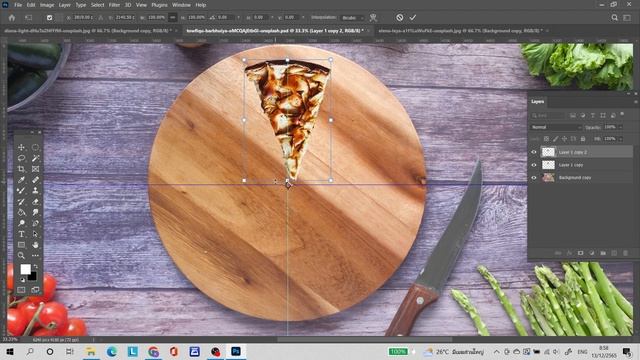This screenshot has height=360, width=640.
Task: Select the Healing Brush tool
Action: (x=36, y=180)
